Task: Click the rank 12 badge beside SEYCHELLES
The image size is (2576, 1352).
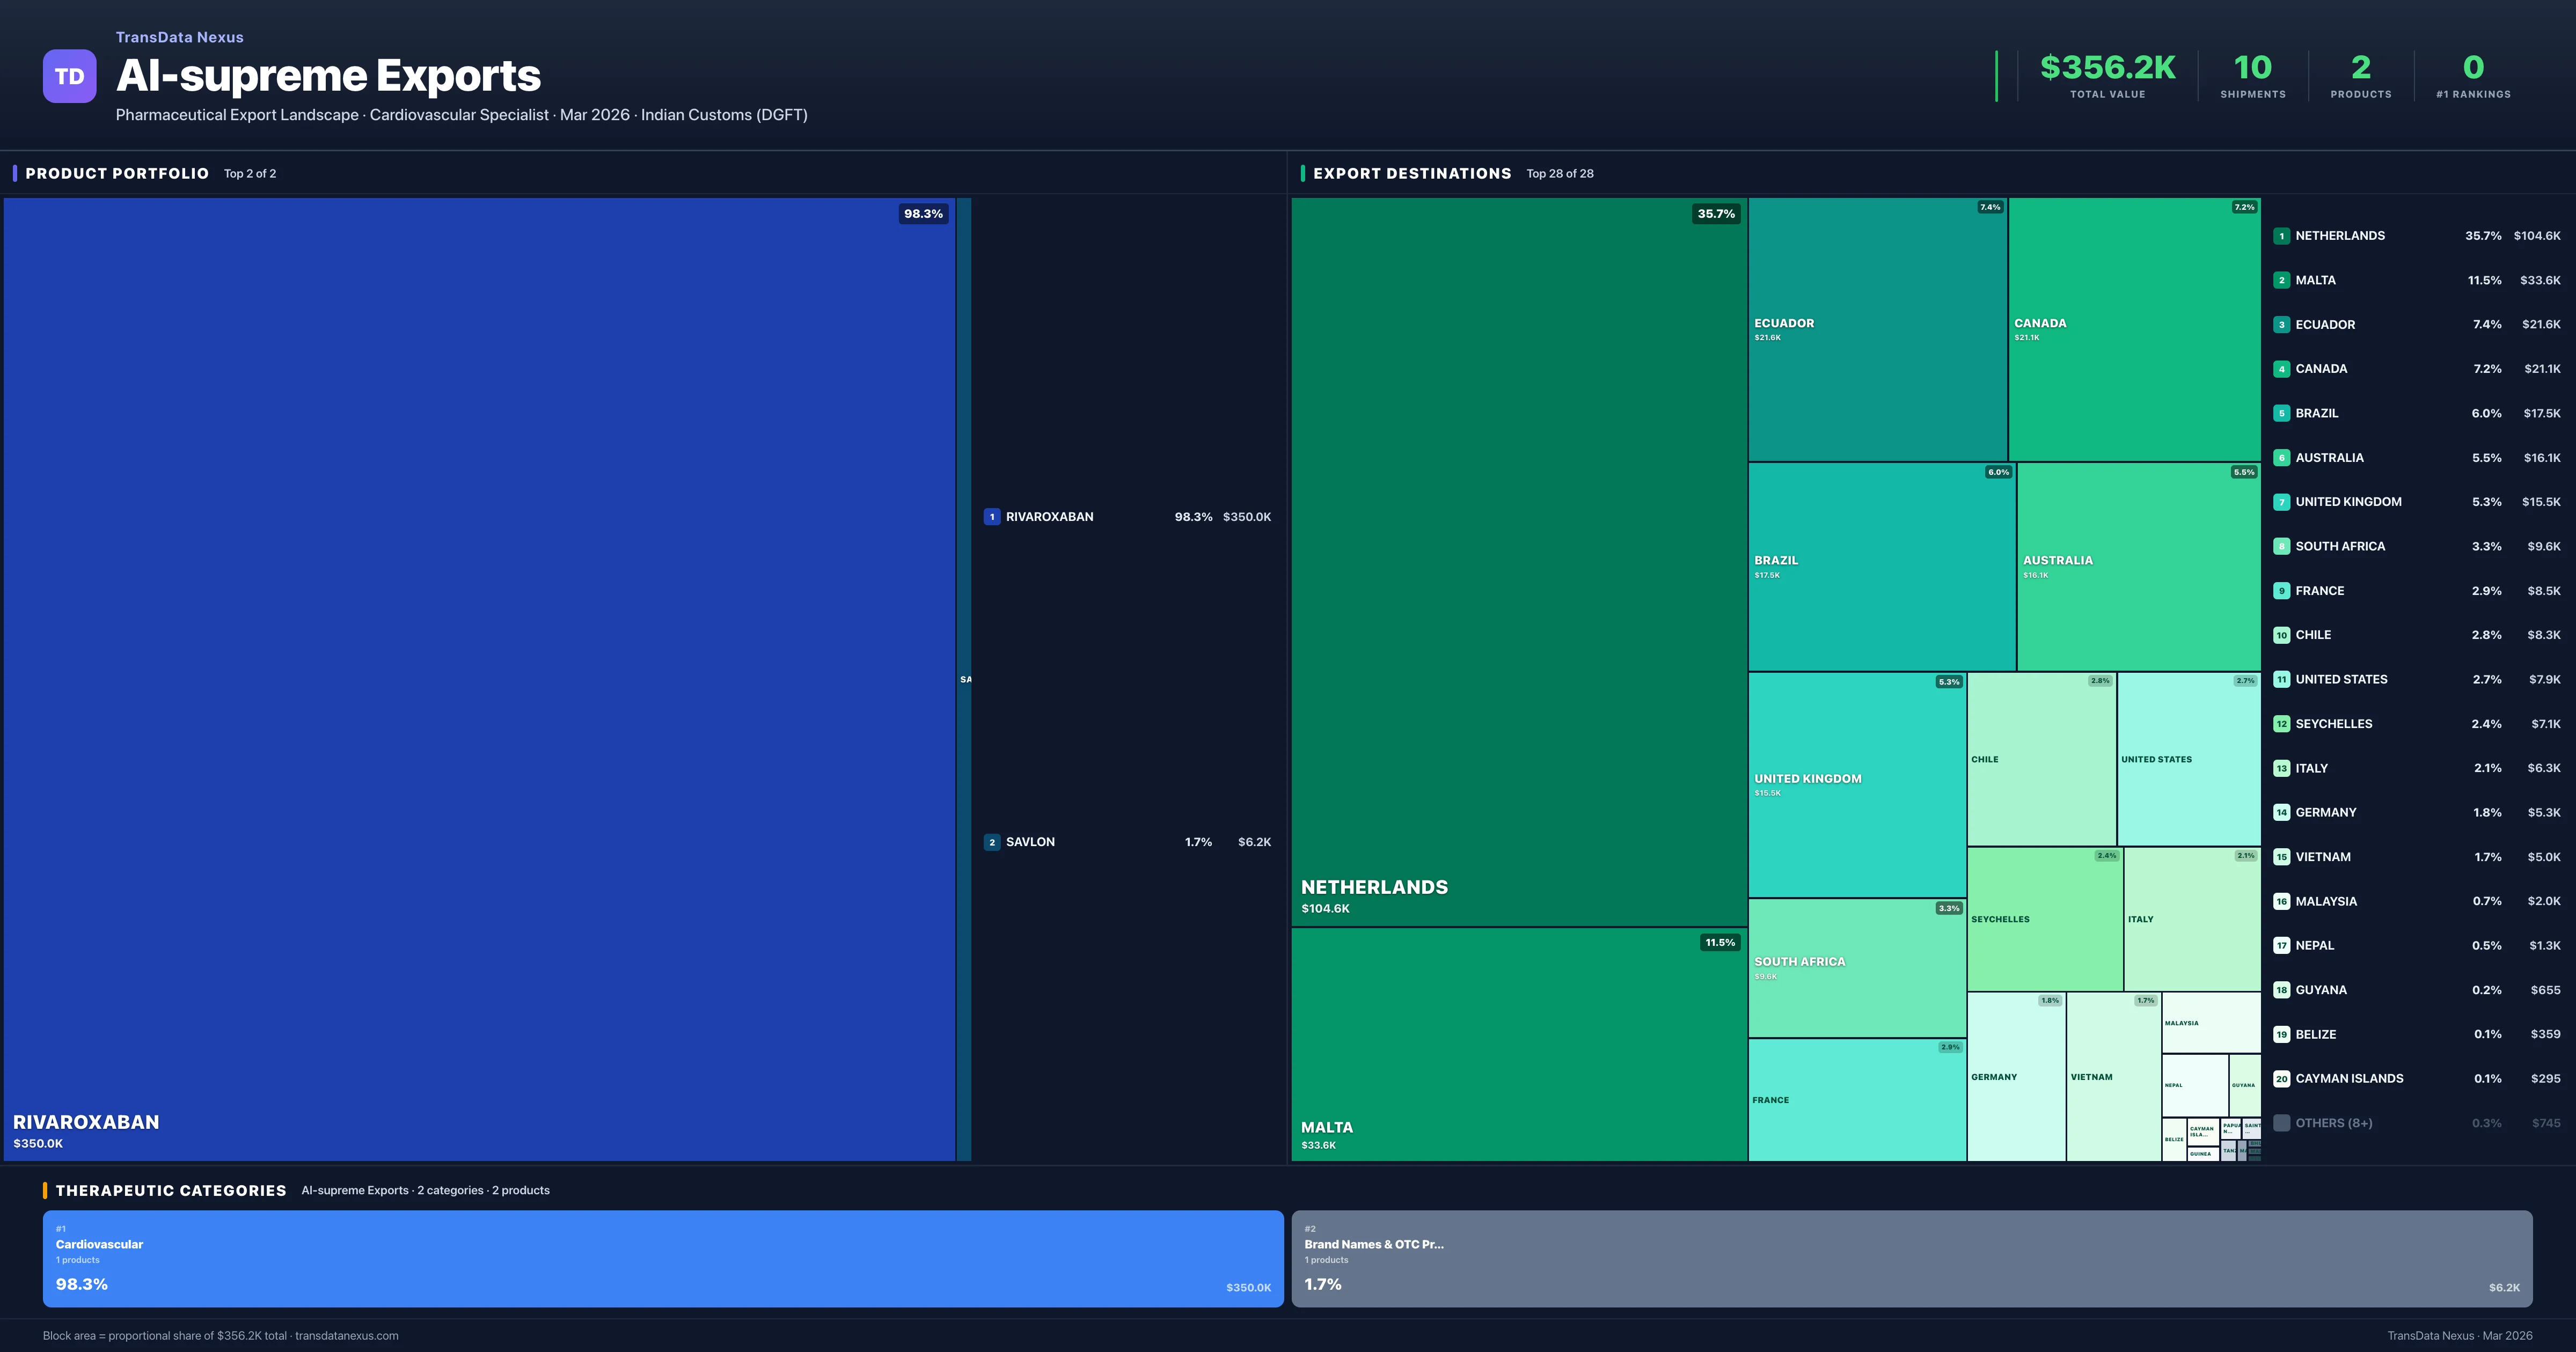Action: 2281,723
